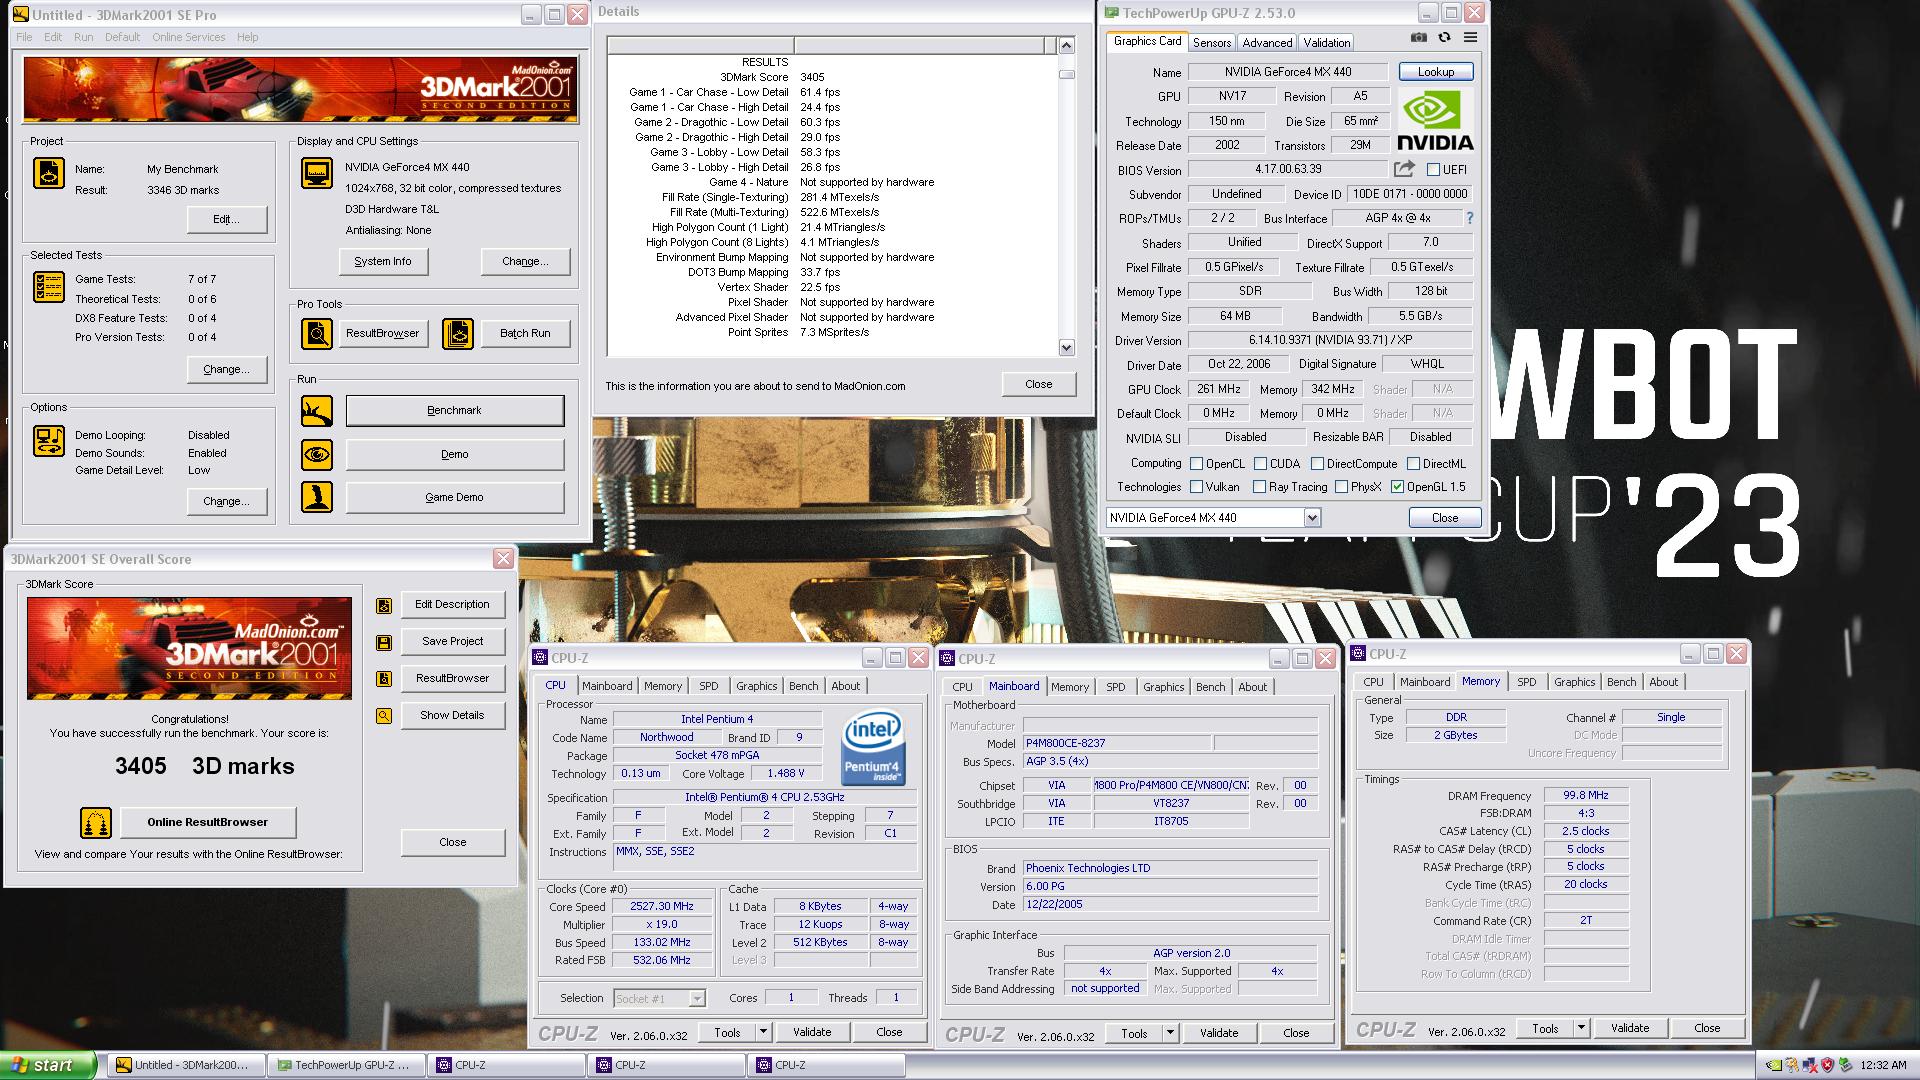The image size is (1920, 1080).
Task: Toggle the CUDA checkbox in GPU-Z
Action: pyautogui.click(x=1260, y=464)
